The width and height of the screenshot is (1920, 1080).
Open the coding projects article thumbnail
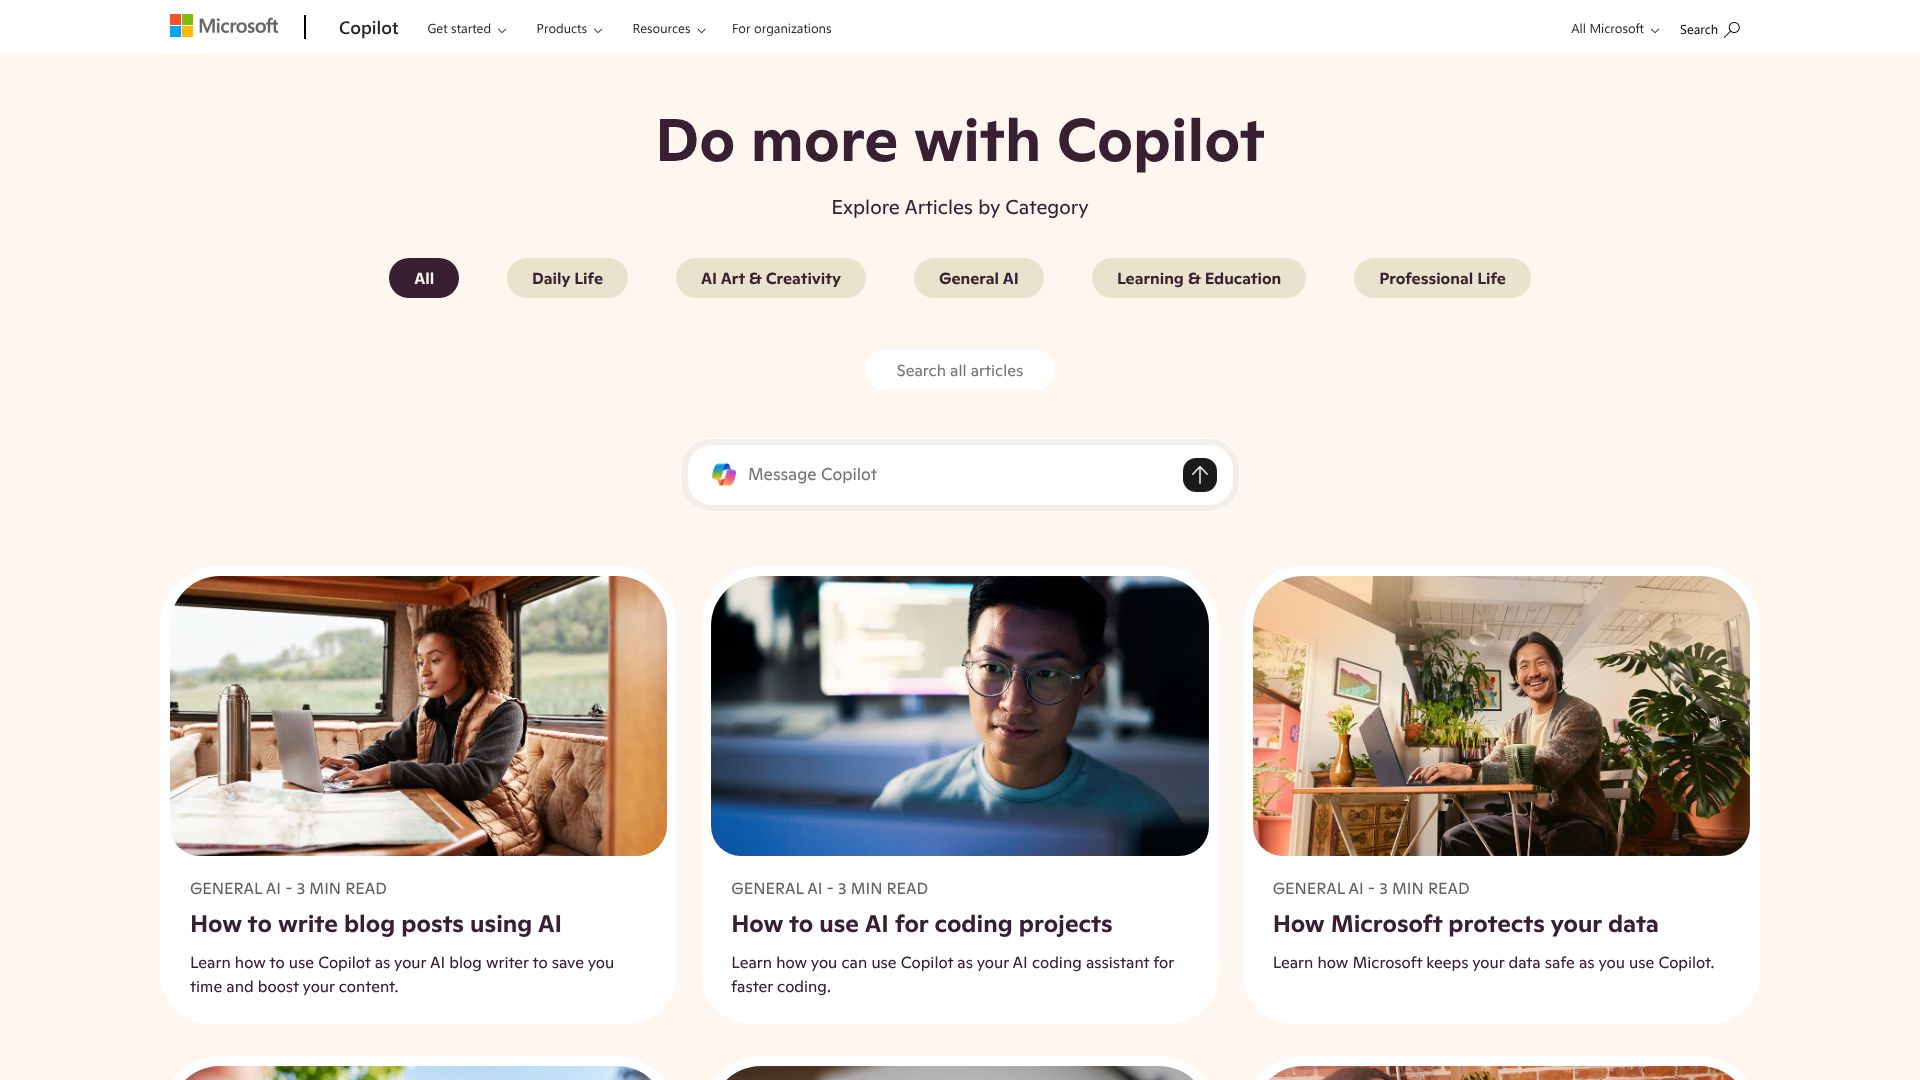[x=960, y=716]
